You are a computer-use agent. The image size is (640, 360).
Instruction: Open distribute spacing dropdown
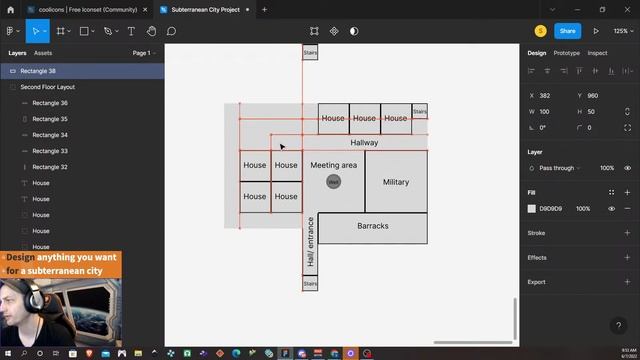pos(627,71)
